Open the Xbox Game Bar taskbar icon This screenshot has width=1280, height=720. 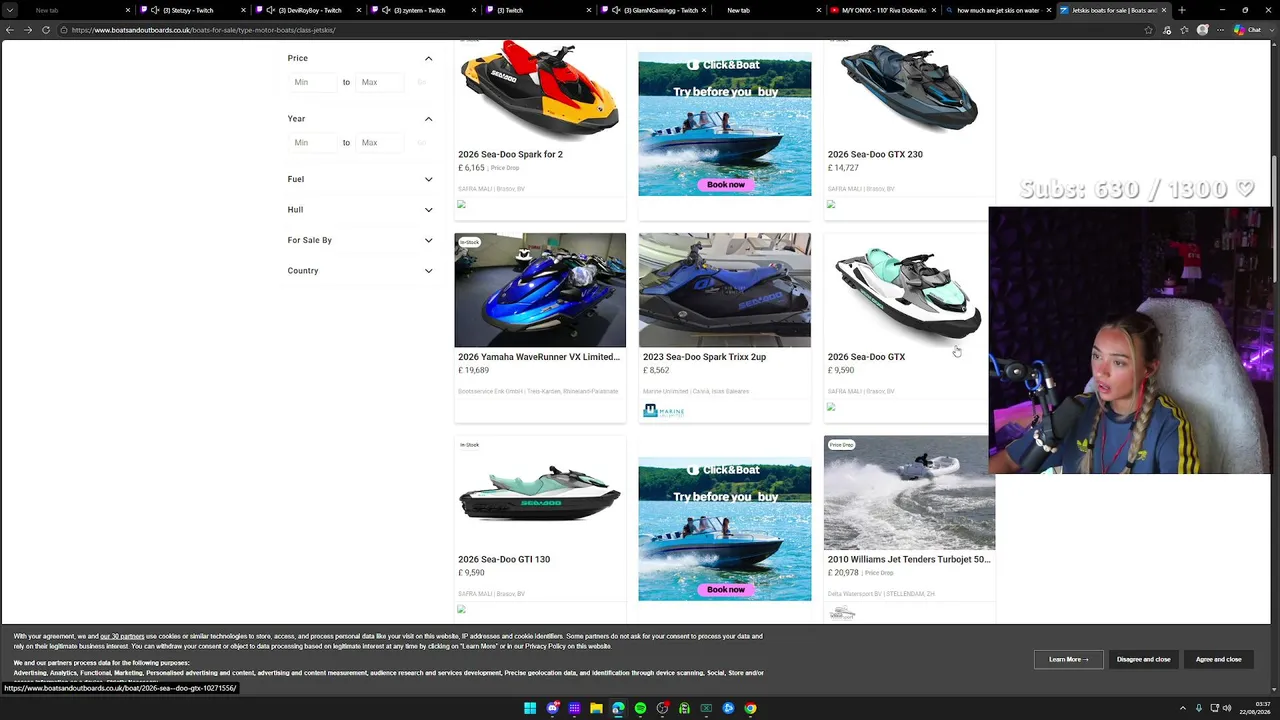click(706, 708)
